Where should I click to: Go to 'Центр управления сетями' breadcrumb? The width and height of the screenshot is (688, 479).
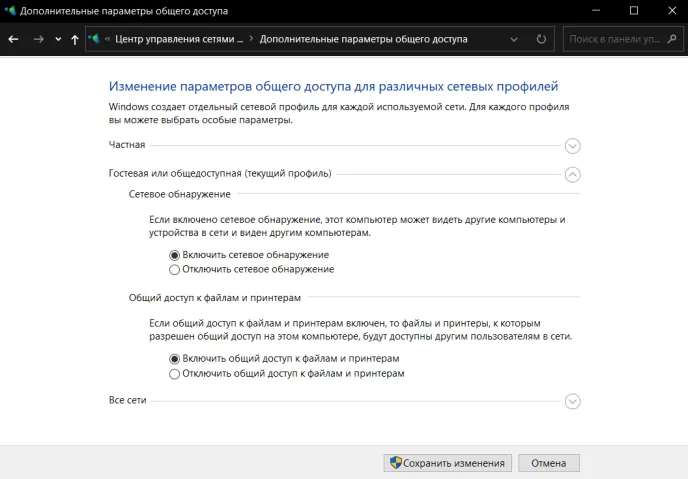[x=179, y=39]
